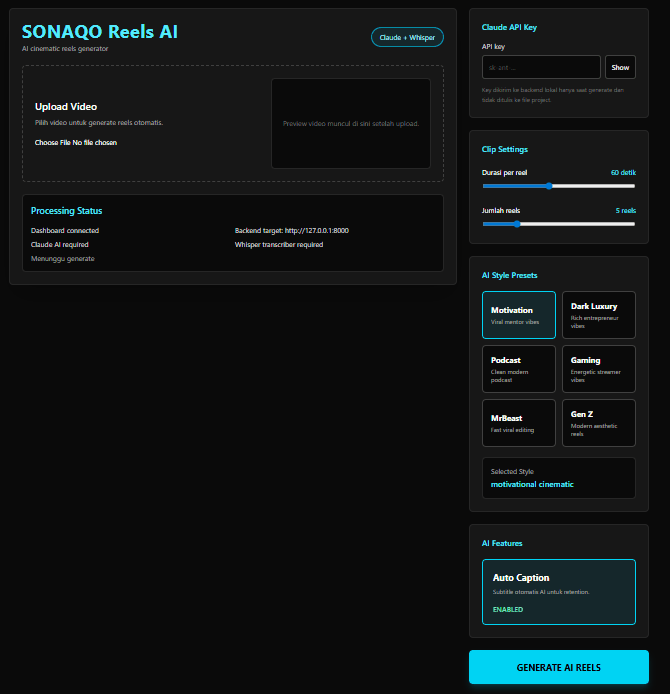Viewport: 670px width, 694px height.
Task: Click the Pilih video untuk generate text
Action: (x=99, y=123)
